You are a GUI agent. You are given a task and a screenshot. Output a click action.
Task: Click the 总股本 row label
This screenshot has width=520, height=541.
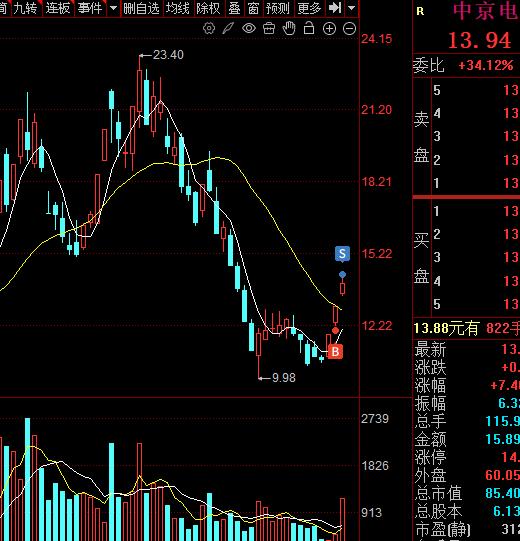tap(438, 511)
